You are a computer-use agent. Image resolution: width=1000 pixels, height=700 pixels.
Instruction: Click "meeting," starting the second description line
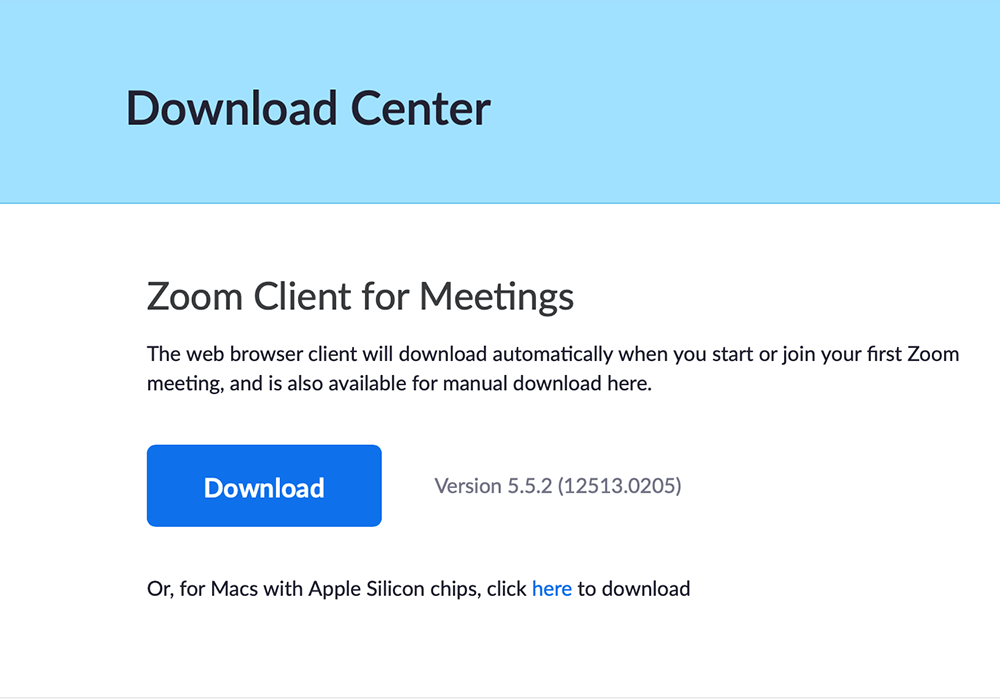[182, 383]
